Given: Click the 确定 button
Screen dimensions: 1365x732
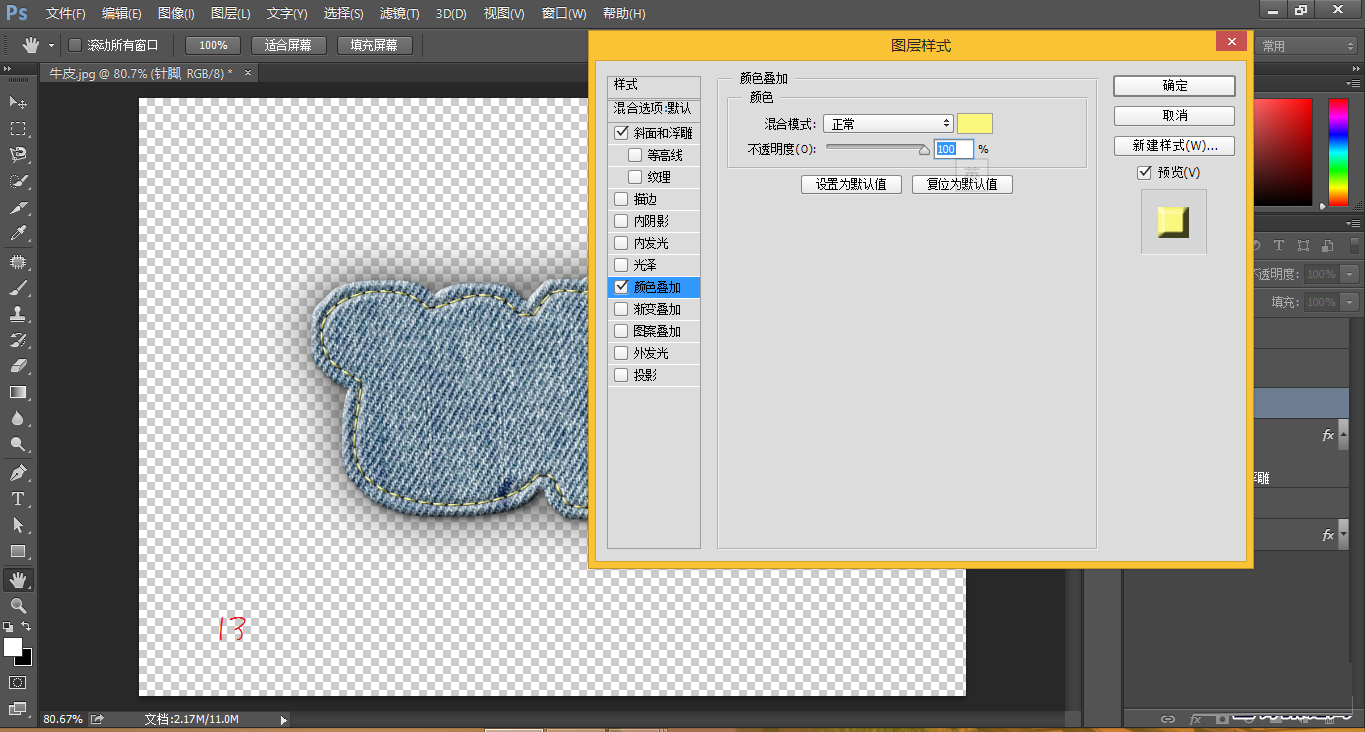Looking at the screenshot, I should [x=1173, y=85].
